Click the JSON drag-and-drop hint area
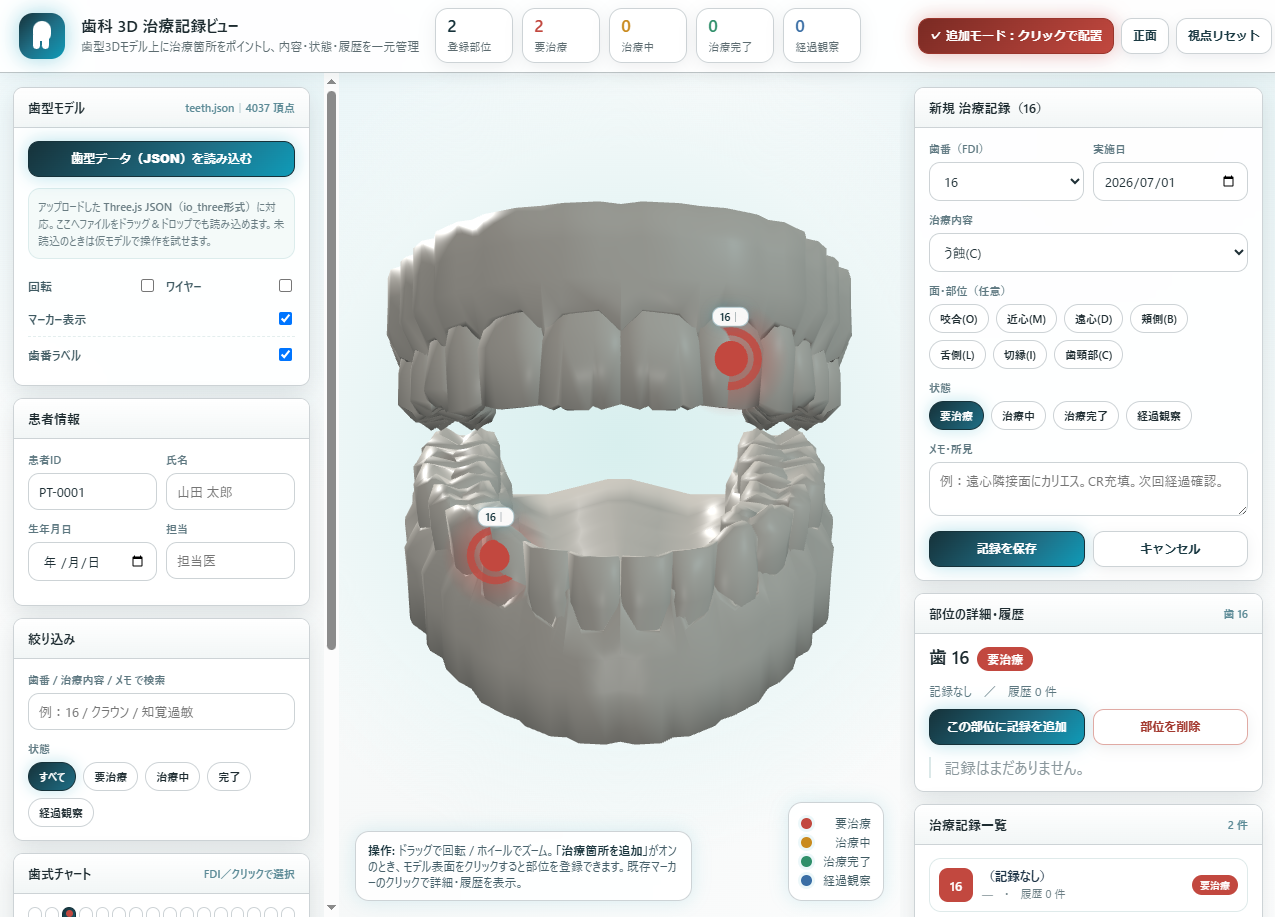Screen dimensions: 1275x917 click(x=161, y=224)
